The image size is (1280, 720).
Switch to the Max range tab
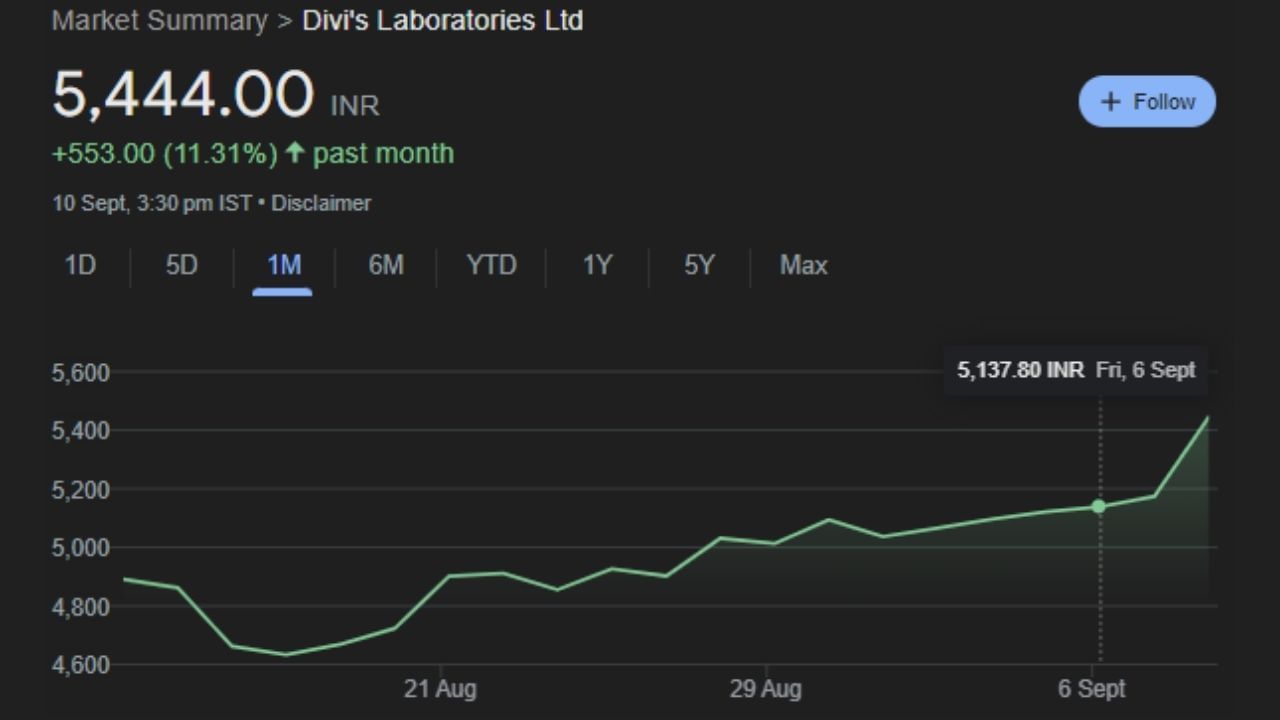(x=803, y=265)
